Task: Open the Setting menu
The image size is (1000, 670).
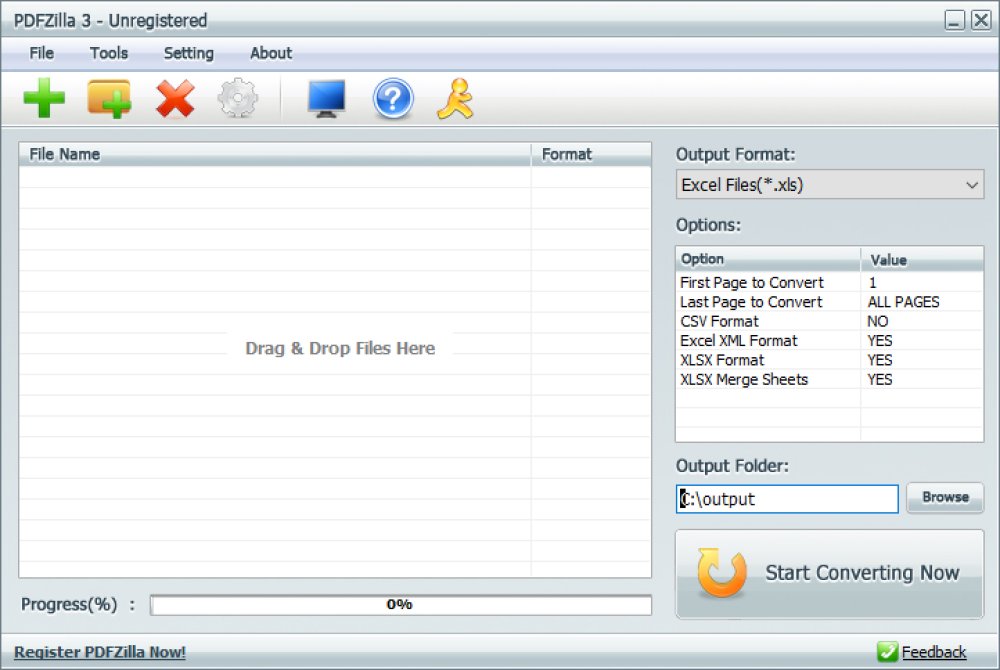Action: click(x=189, y=53)
